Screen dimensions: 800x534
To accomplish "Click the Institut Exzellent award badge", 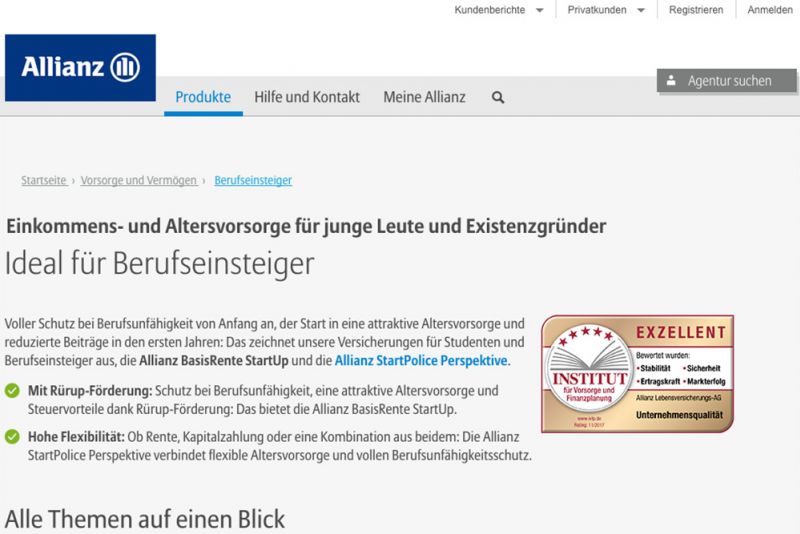I will 637,374.
